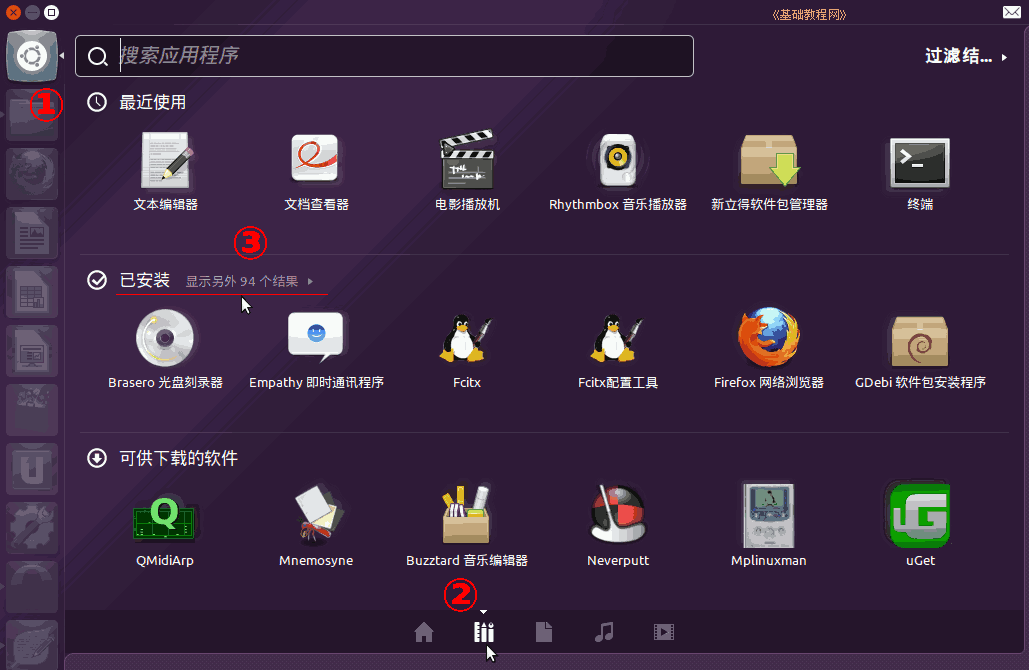Viewport: 1029px width, 670px height.
Task: Click the Ubuntu Dash button in launcher
Action: 32,56
